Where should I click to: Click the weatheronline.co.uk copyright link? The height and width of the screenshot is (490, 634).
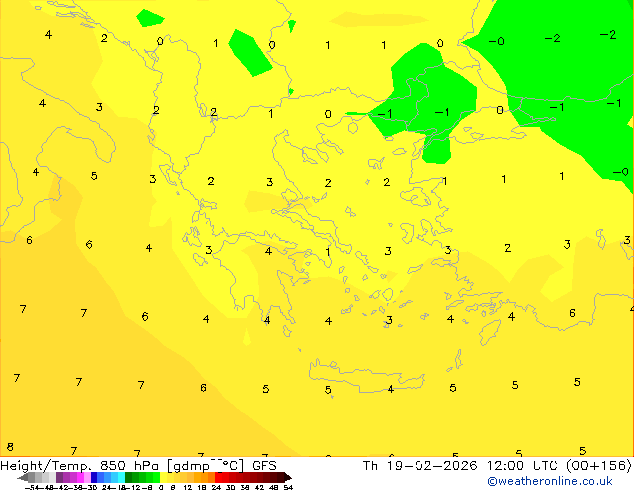pos(550,481)
